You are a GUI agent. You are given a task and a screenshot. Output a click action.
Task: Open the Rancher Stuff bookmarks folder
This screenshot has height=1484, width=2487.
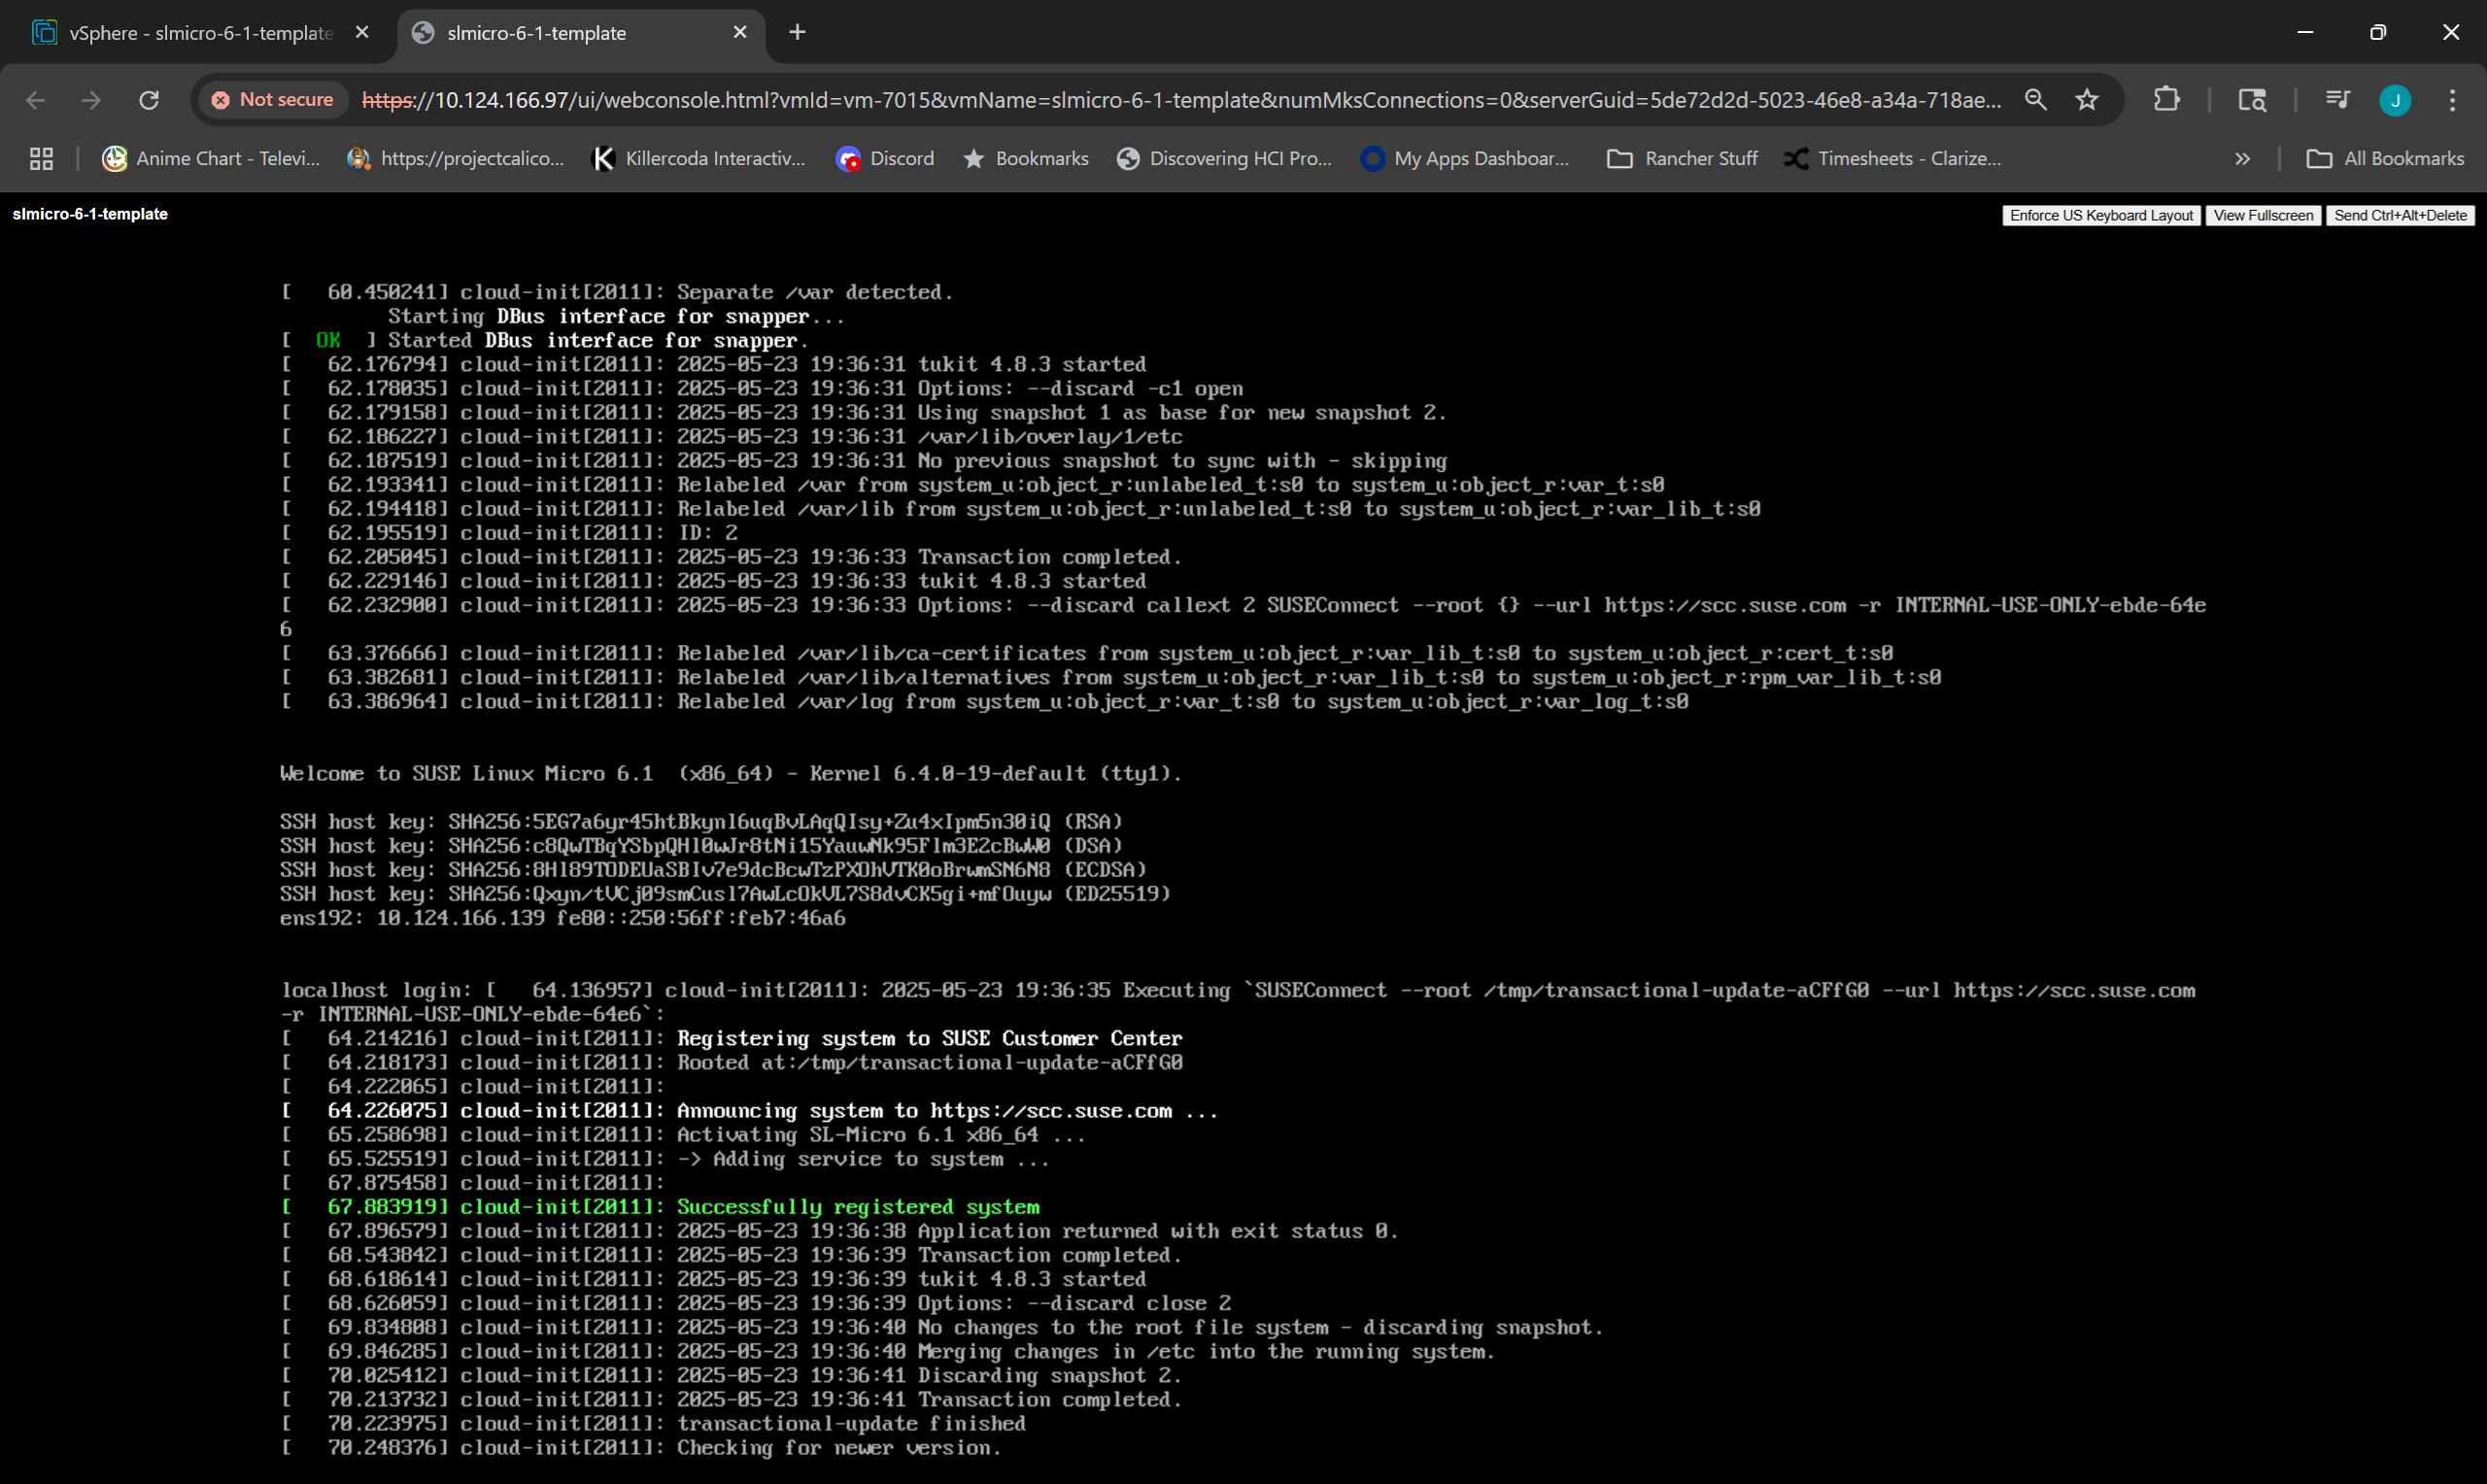(x=1682, y=159)
